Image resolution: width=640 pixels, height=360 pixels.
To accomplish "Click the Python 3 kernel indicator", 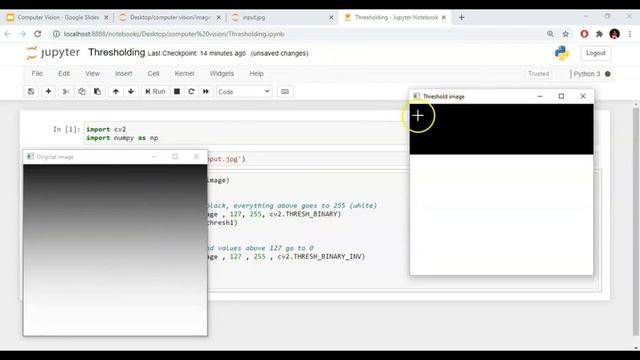I will pyautogui.click(x=587, y=74).
